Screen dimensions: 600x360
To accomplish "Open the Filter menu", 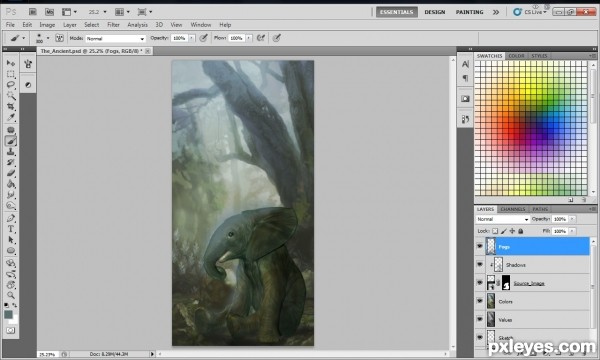I will click(x=113, y=25).
